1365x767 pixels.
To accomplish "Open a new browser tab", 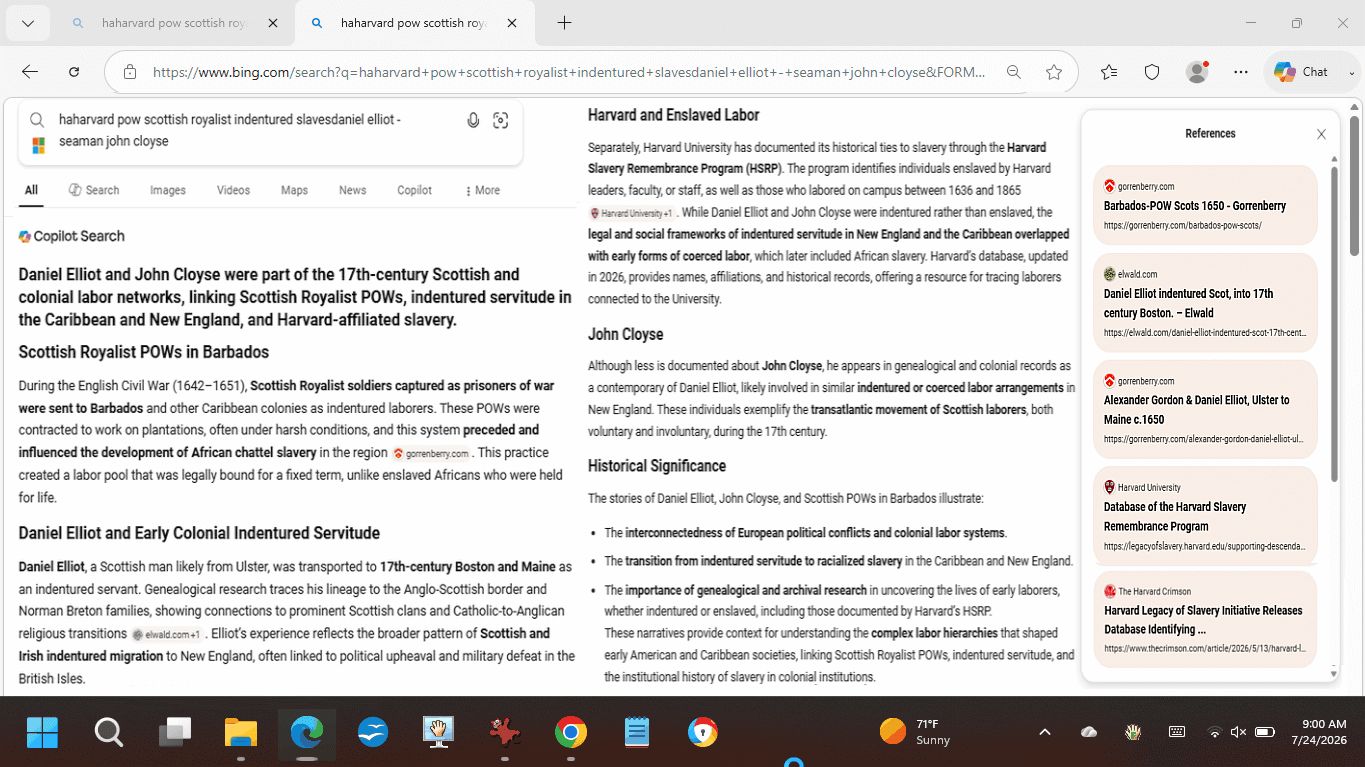I will (x=564, y=23).
